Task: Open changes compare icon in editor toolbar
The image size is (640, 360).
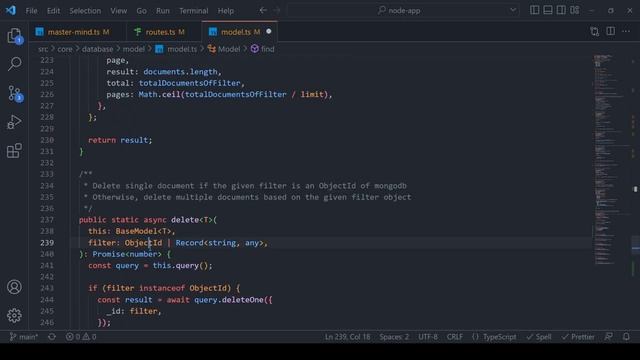Action: (x=595, y=31)
